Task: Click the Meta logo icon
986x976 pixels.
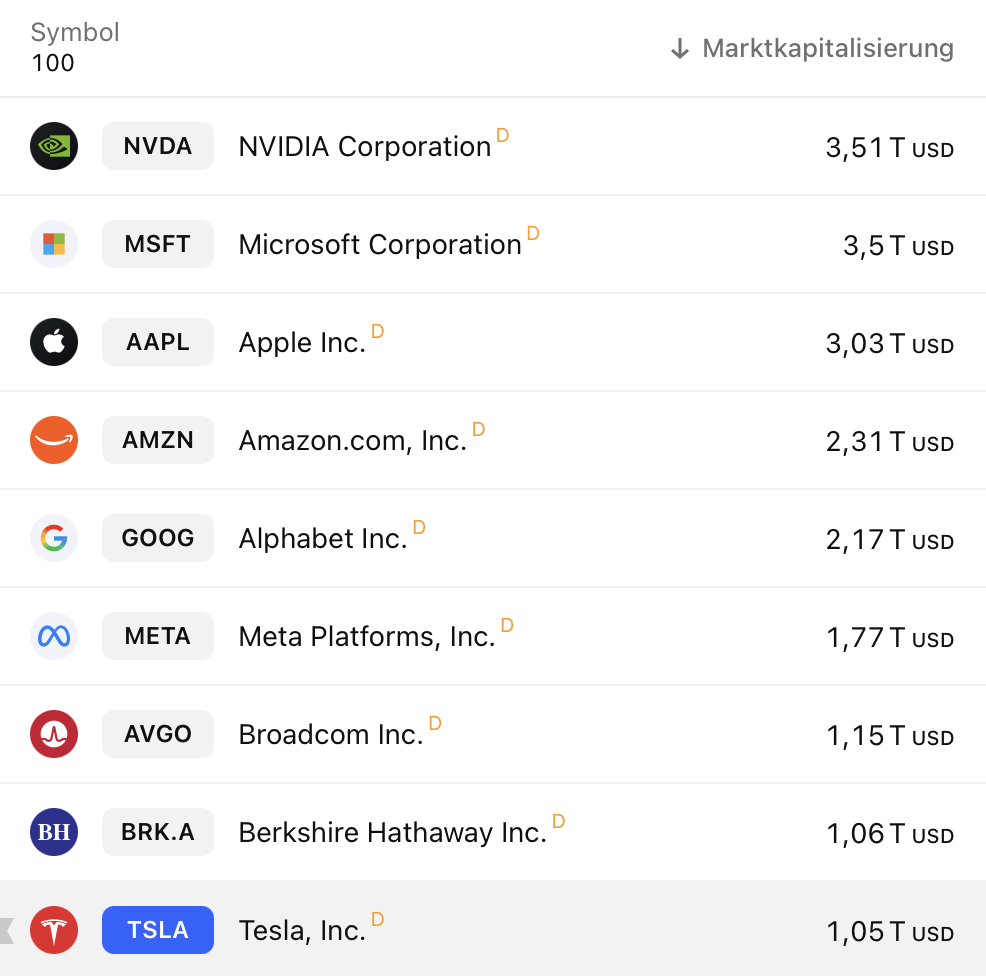Action: coord(54,636)
